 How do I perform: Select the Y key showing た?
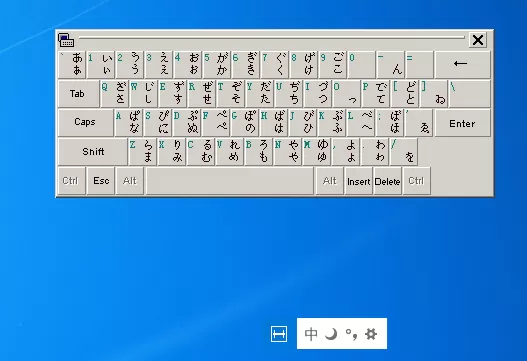coord(259,93)
